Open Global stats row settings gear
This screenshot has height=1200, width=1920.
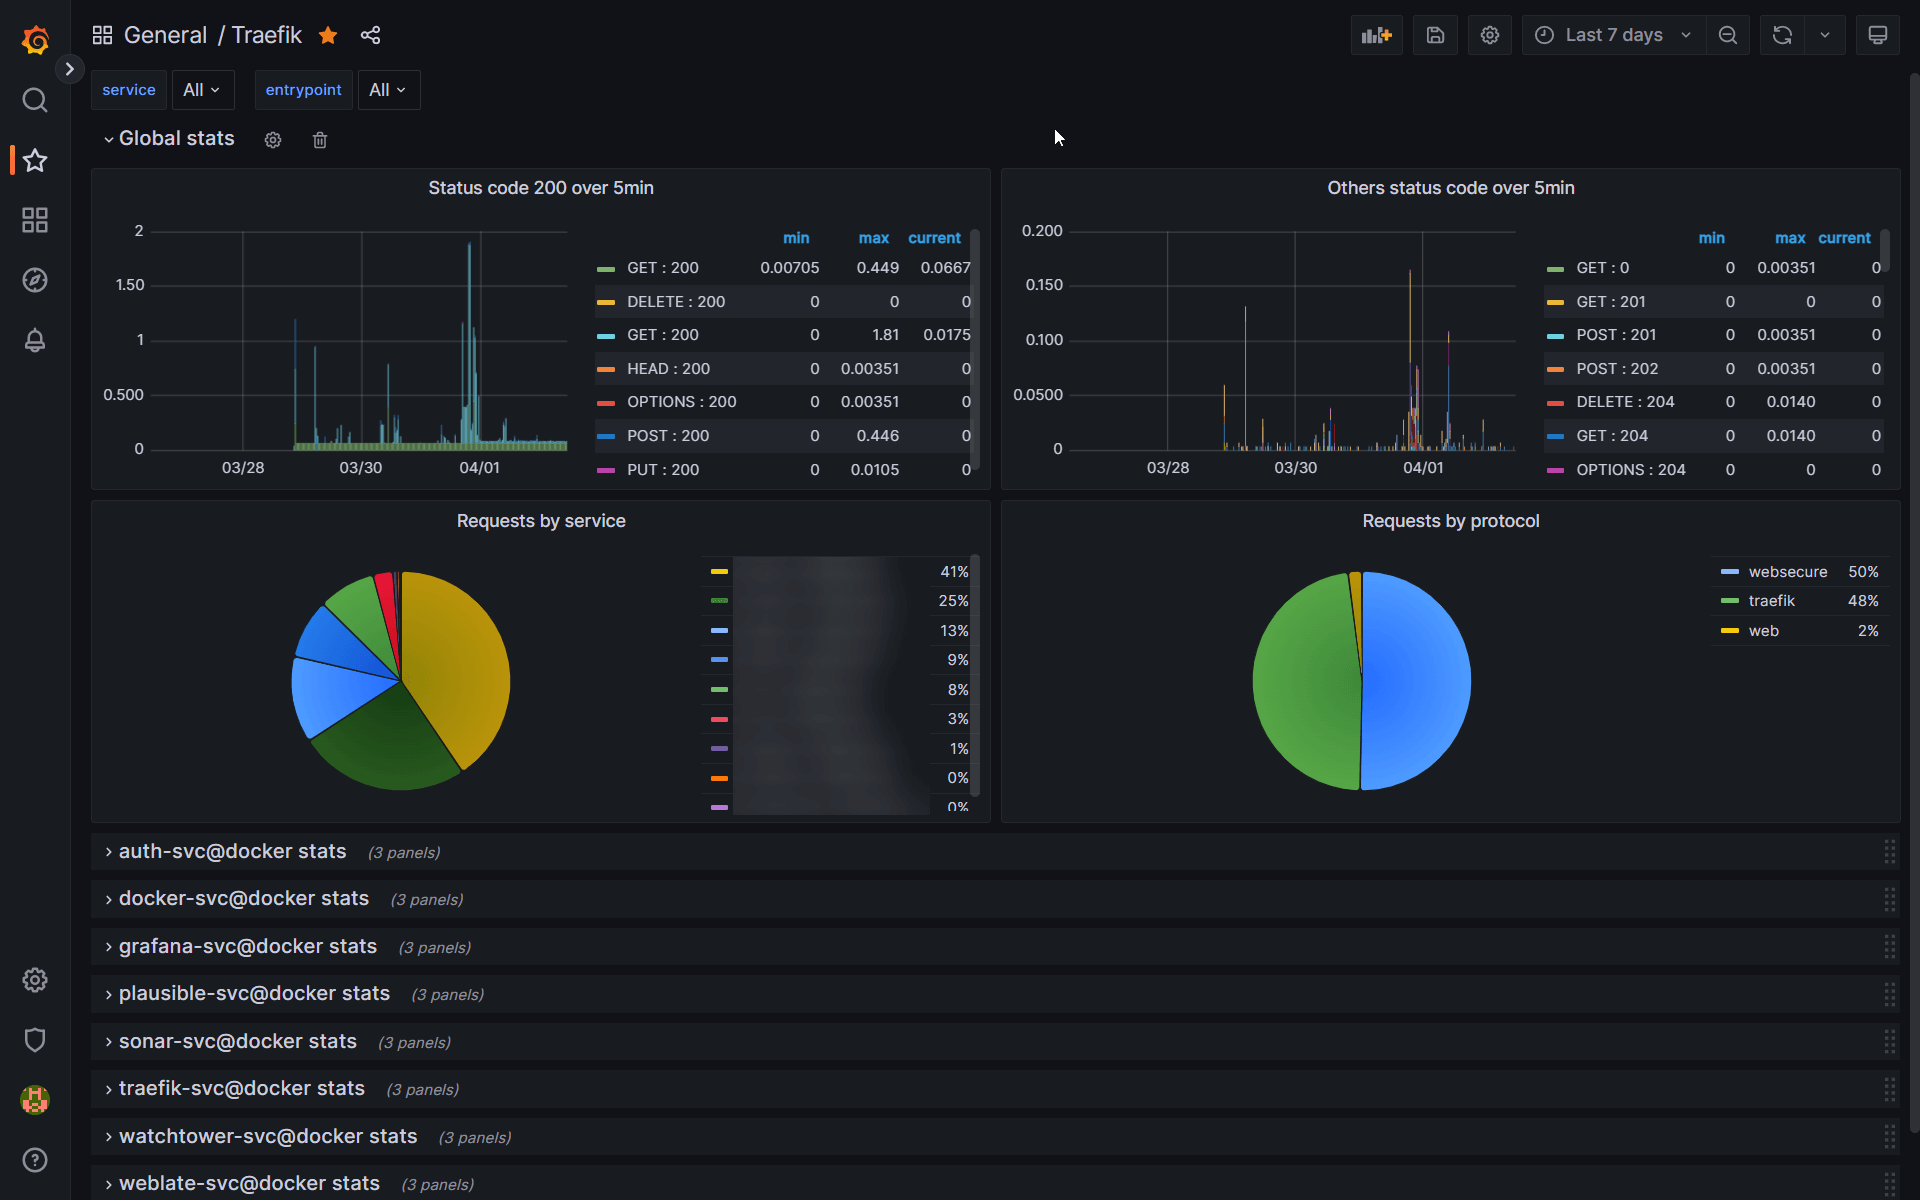[273, 139]
